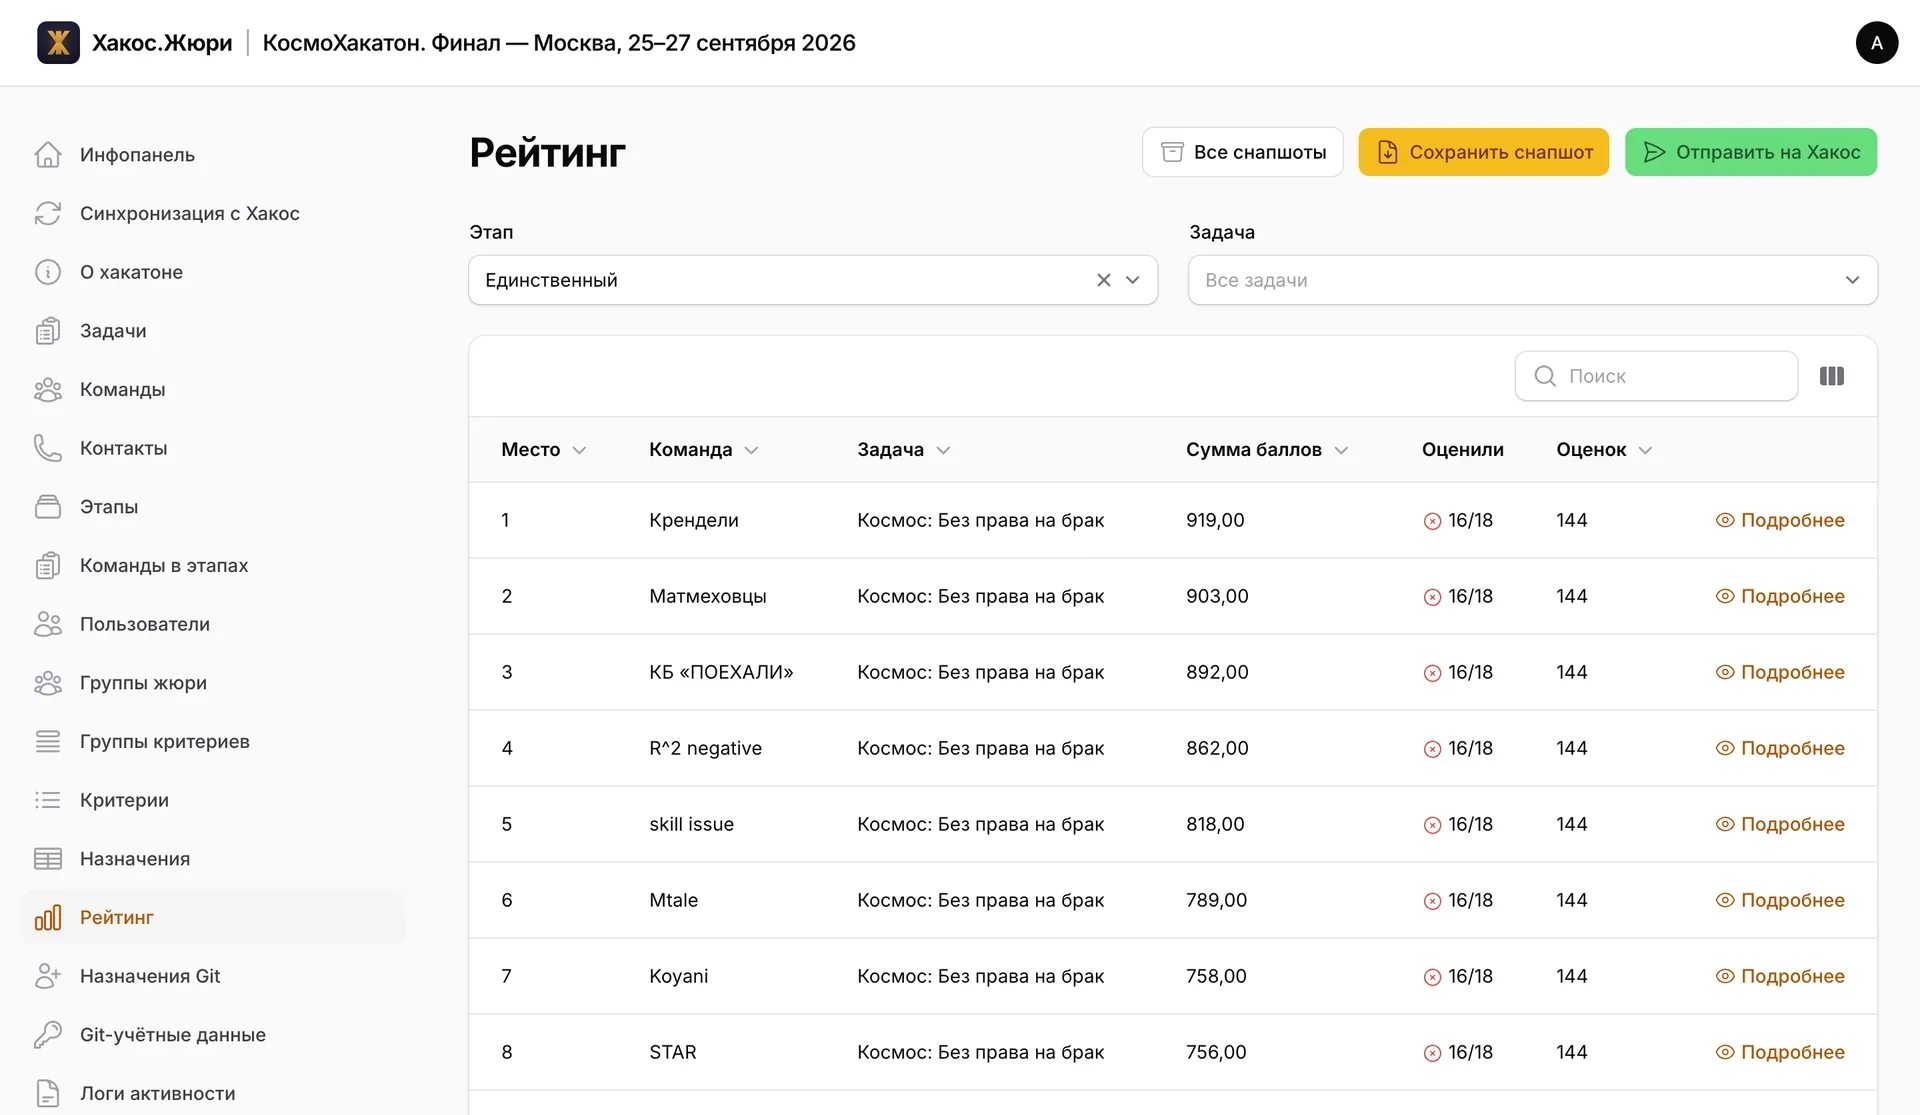The image size is (1920, 1115).
Task: Open Подробнее for STAR team
Action: pyautogui.click(x=1780, y=1052)
